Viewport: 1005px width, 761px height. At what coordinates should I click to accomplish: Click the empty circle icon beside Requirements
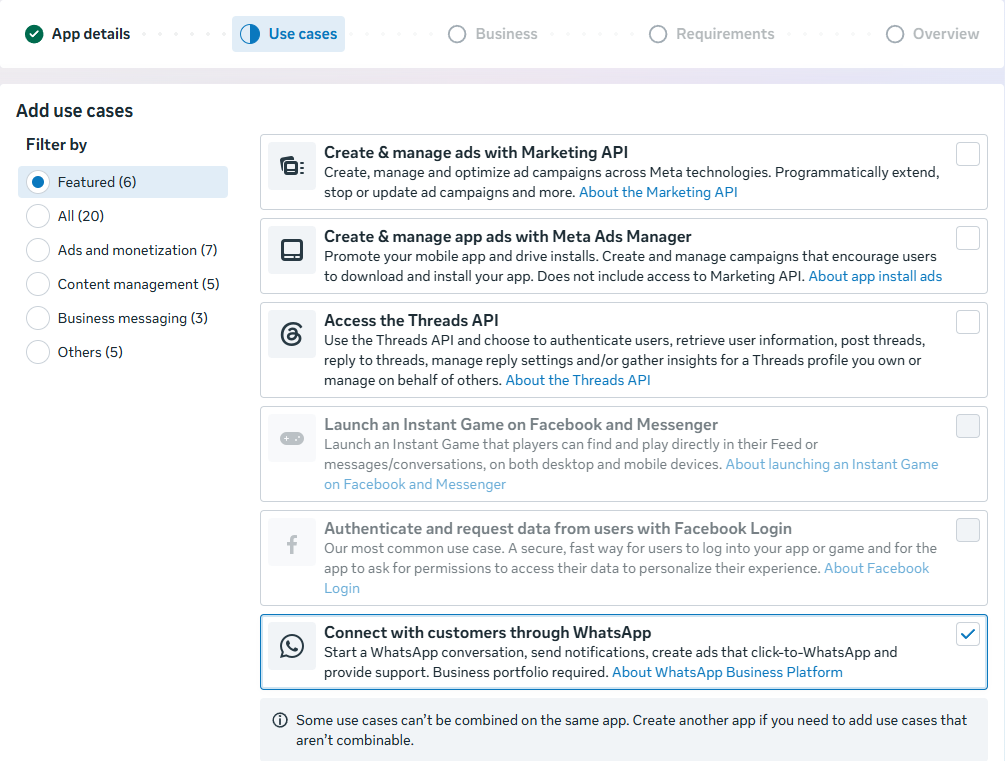[658, 34]
